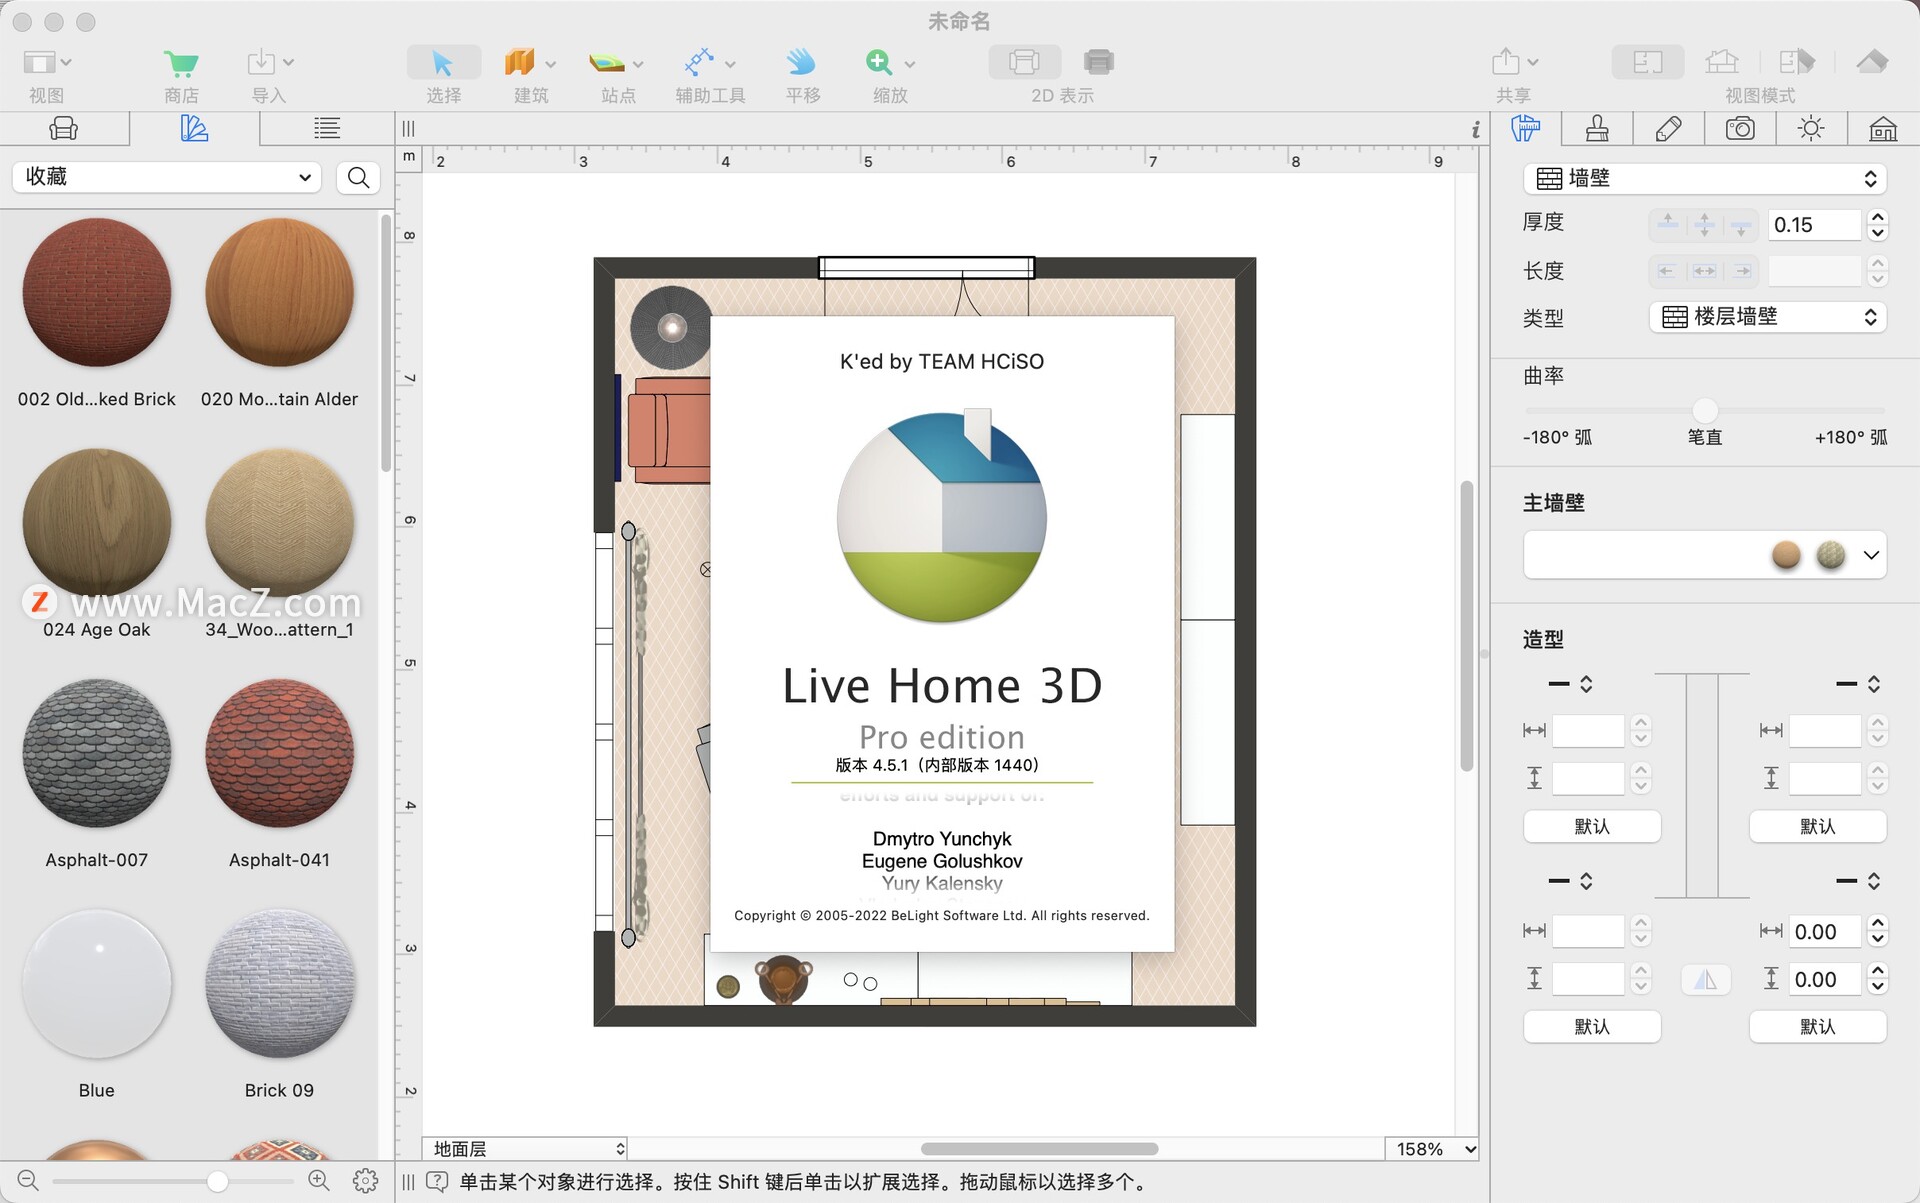Select the 选择 arrow tool

443,62
